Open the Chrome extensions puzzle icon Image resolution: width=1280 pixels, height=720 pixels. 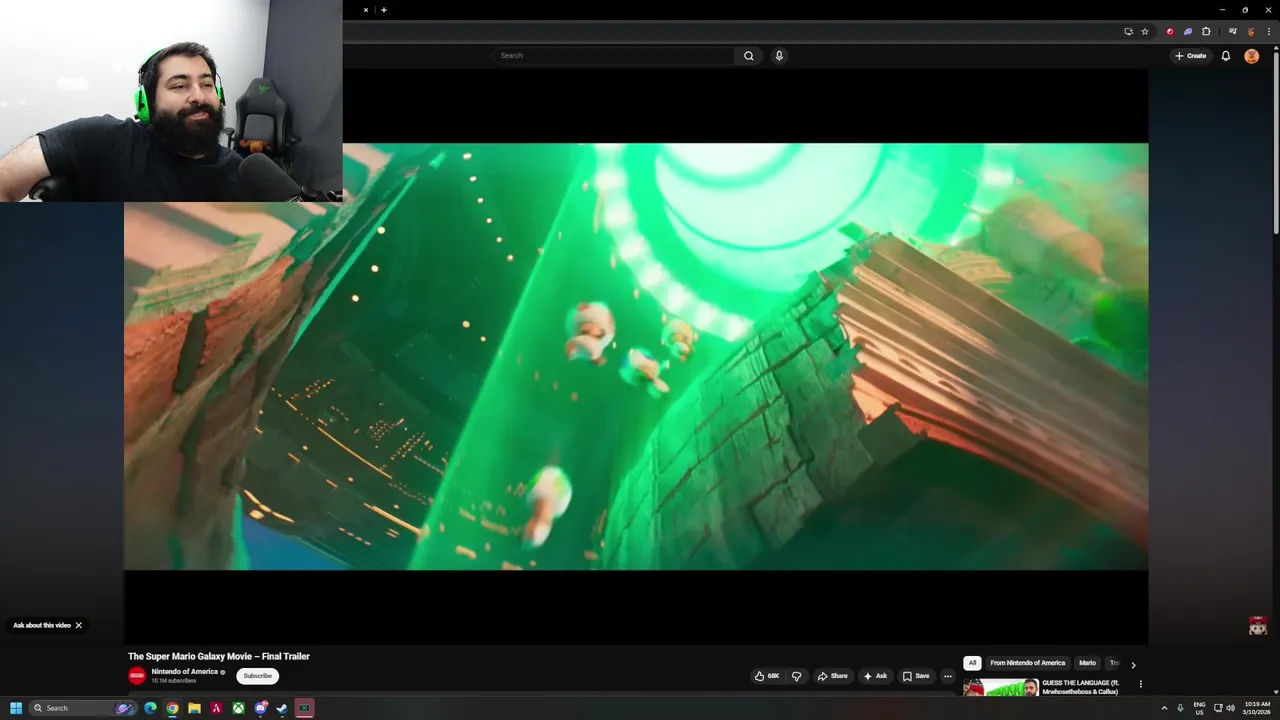(1206, 31)
